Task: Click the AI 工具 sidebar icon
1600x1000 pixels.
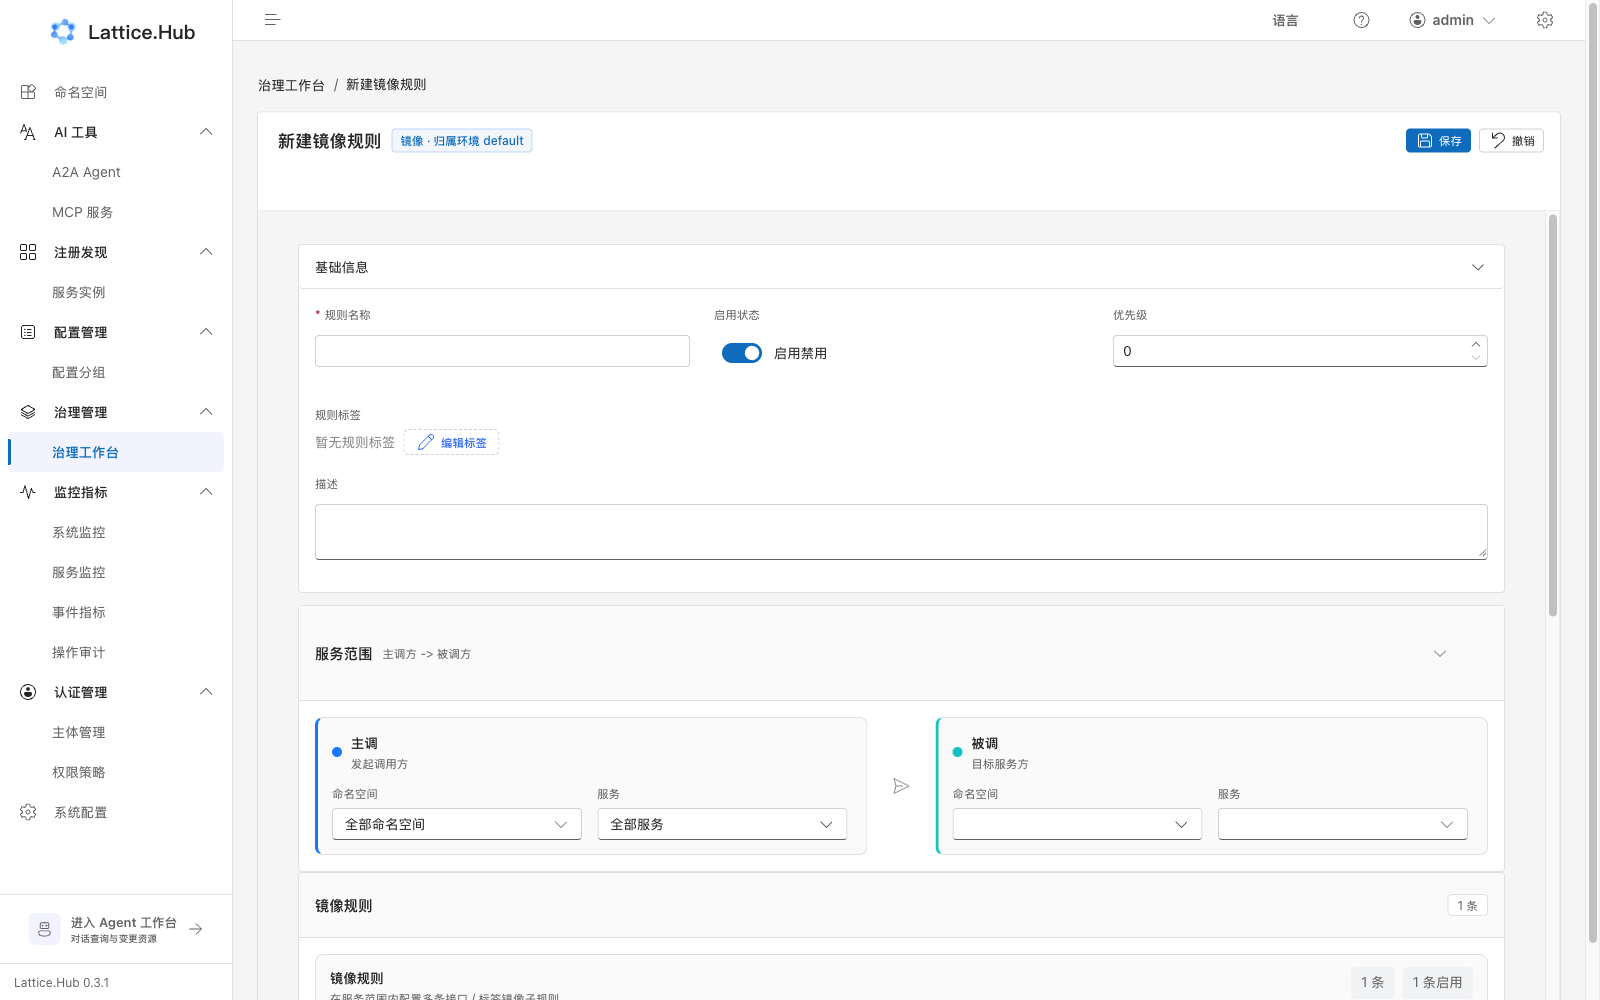Action: (28, 132)
